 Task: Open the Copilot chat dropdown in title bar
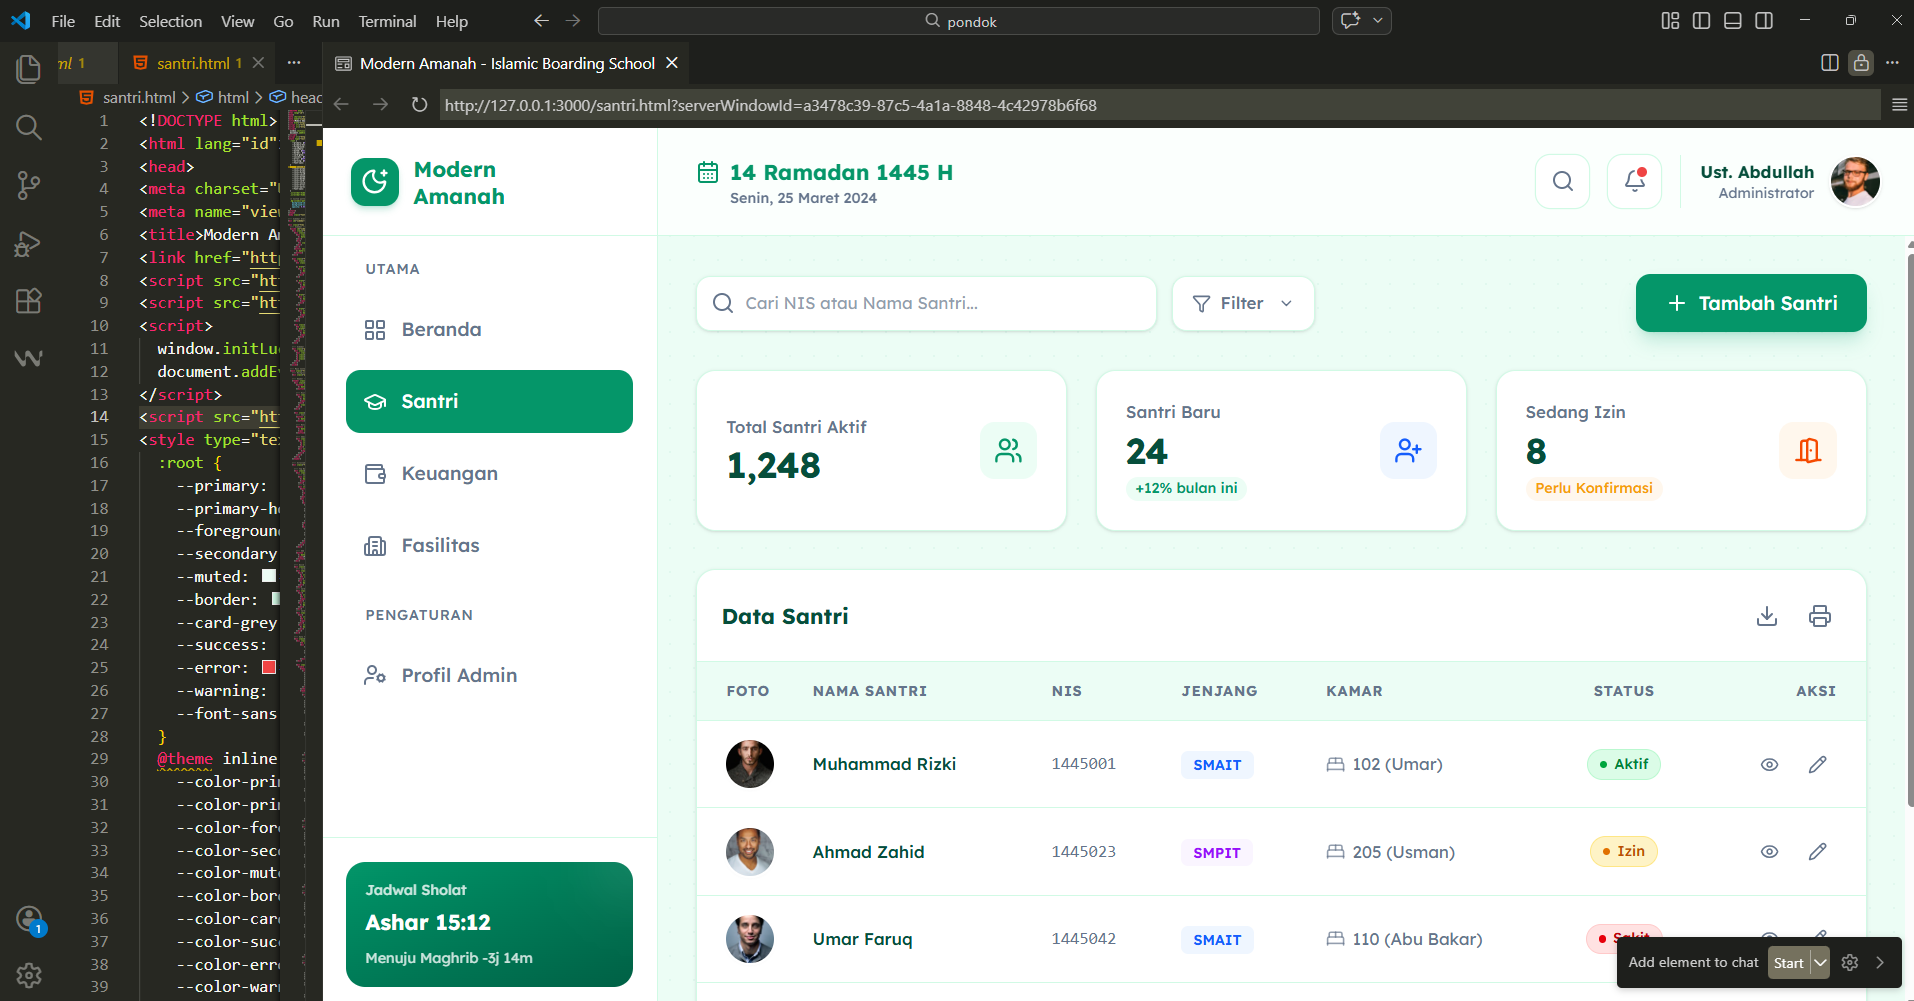[x=1378, y=21]
